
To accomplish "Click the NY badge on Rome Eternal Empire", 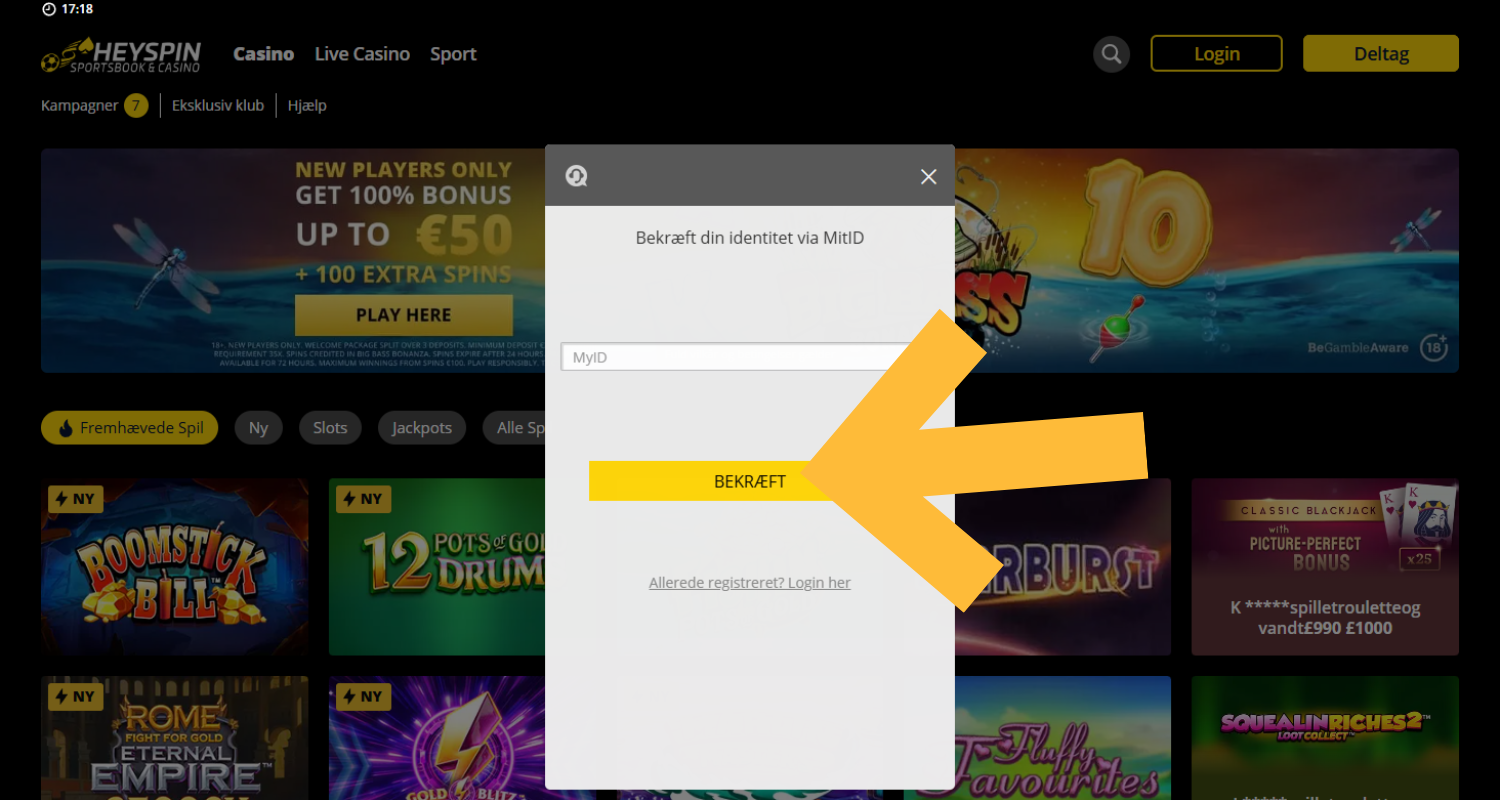I will (76, 697).
